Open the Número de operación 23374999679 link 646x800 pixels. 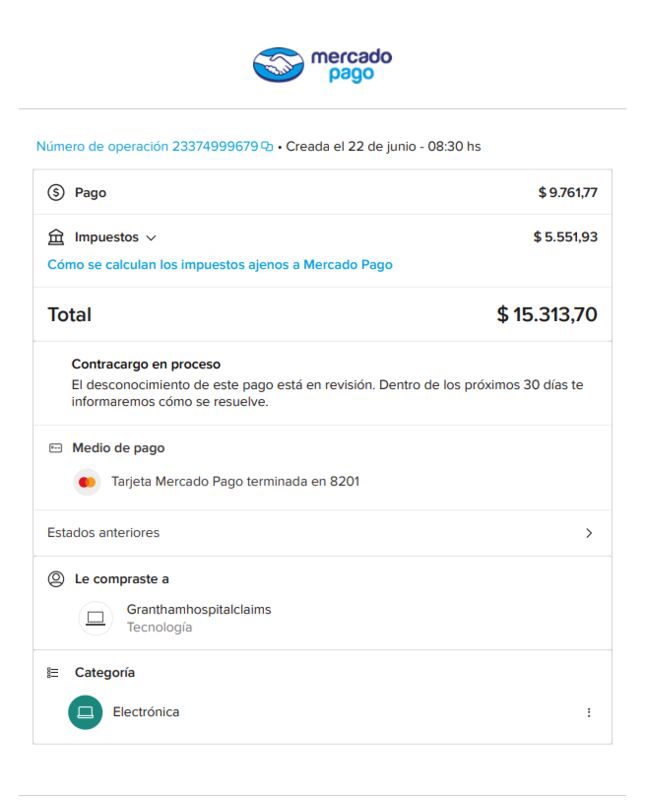click(x=147, y=146)
